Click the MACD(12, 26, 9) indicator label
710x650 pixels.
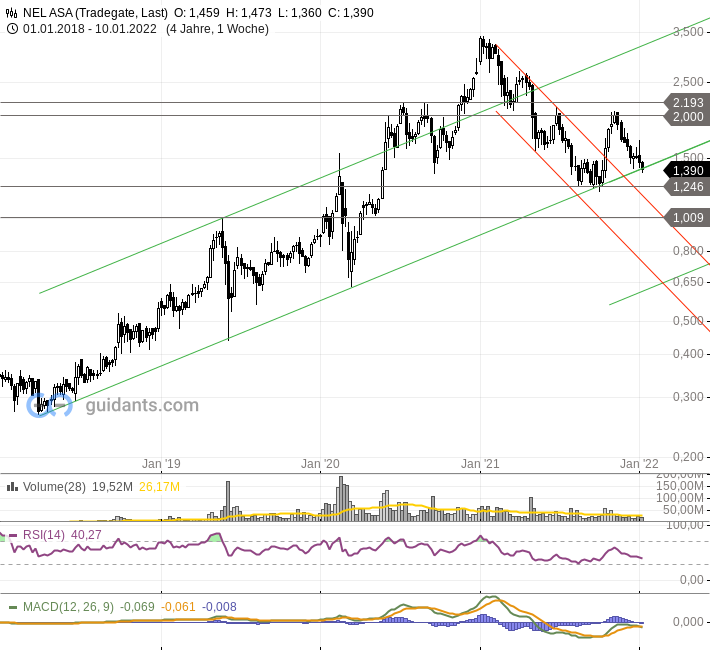pyautogui.click(x=68, y=607)
